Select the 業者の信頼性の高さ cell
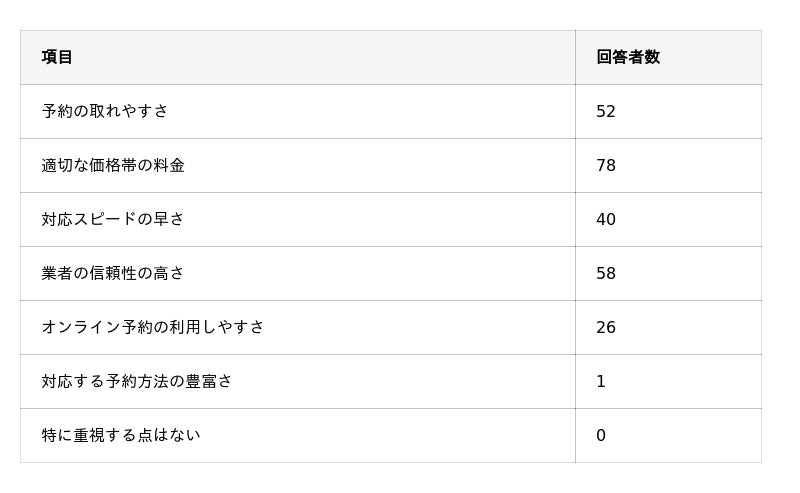 click(x=113, y=273)
